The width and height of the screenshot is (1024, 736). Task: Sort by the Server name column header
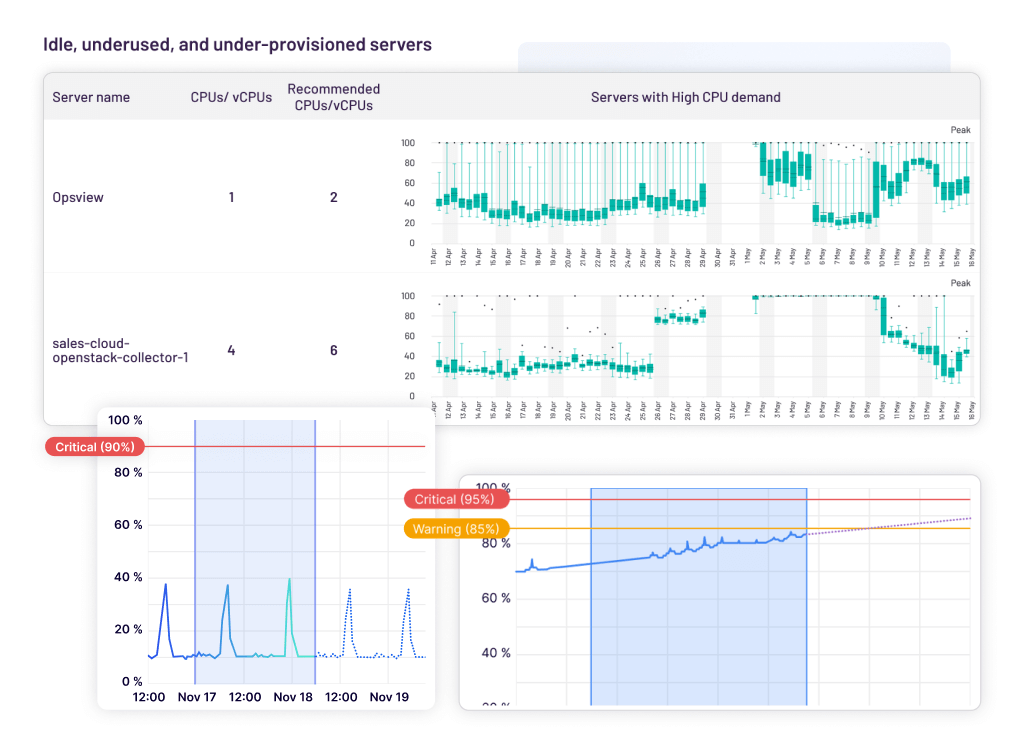point(91,97)
